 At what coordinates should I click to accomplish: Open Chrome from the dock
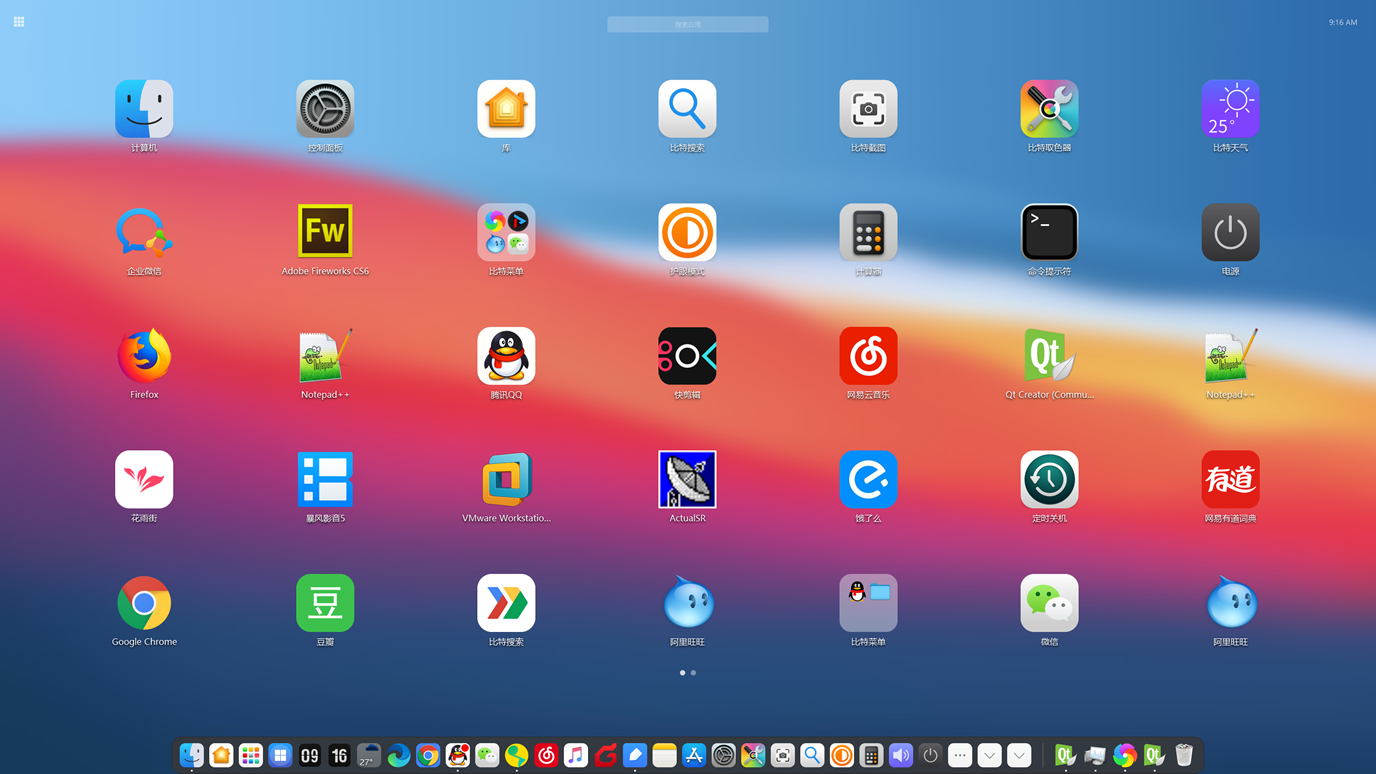click(x=428, y=756)
